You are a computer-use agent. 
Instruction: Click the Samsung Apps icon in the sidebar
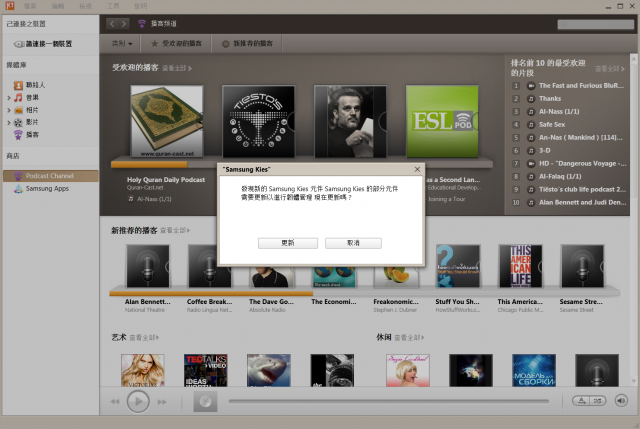(x=18, y=189)
